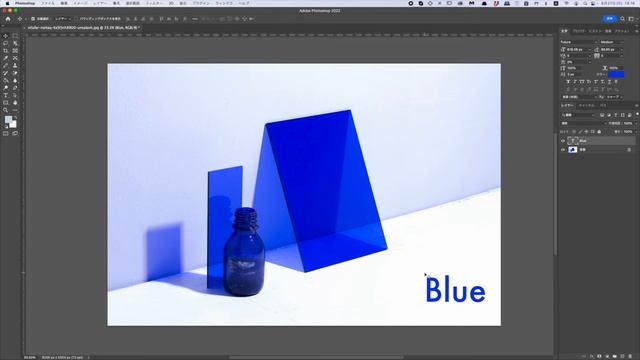Select the History Brush tool
This screenshot has width=640, height=360.
point(6,73)
